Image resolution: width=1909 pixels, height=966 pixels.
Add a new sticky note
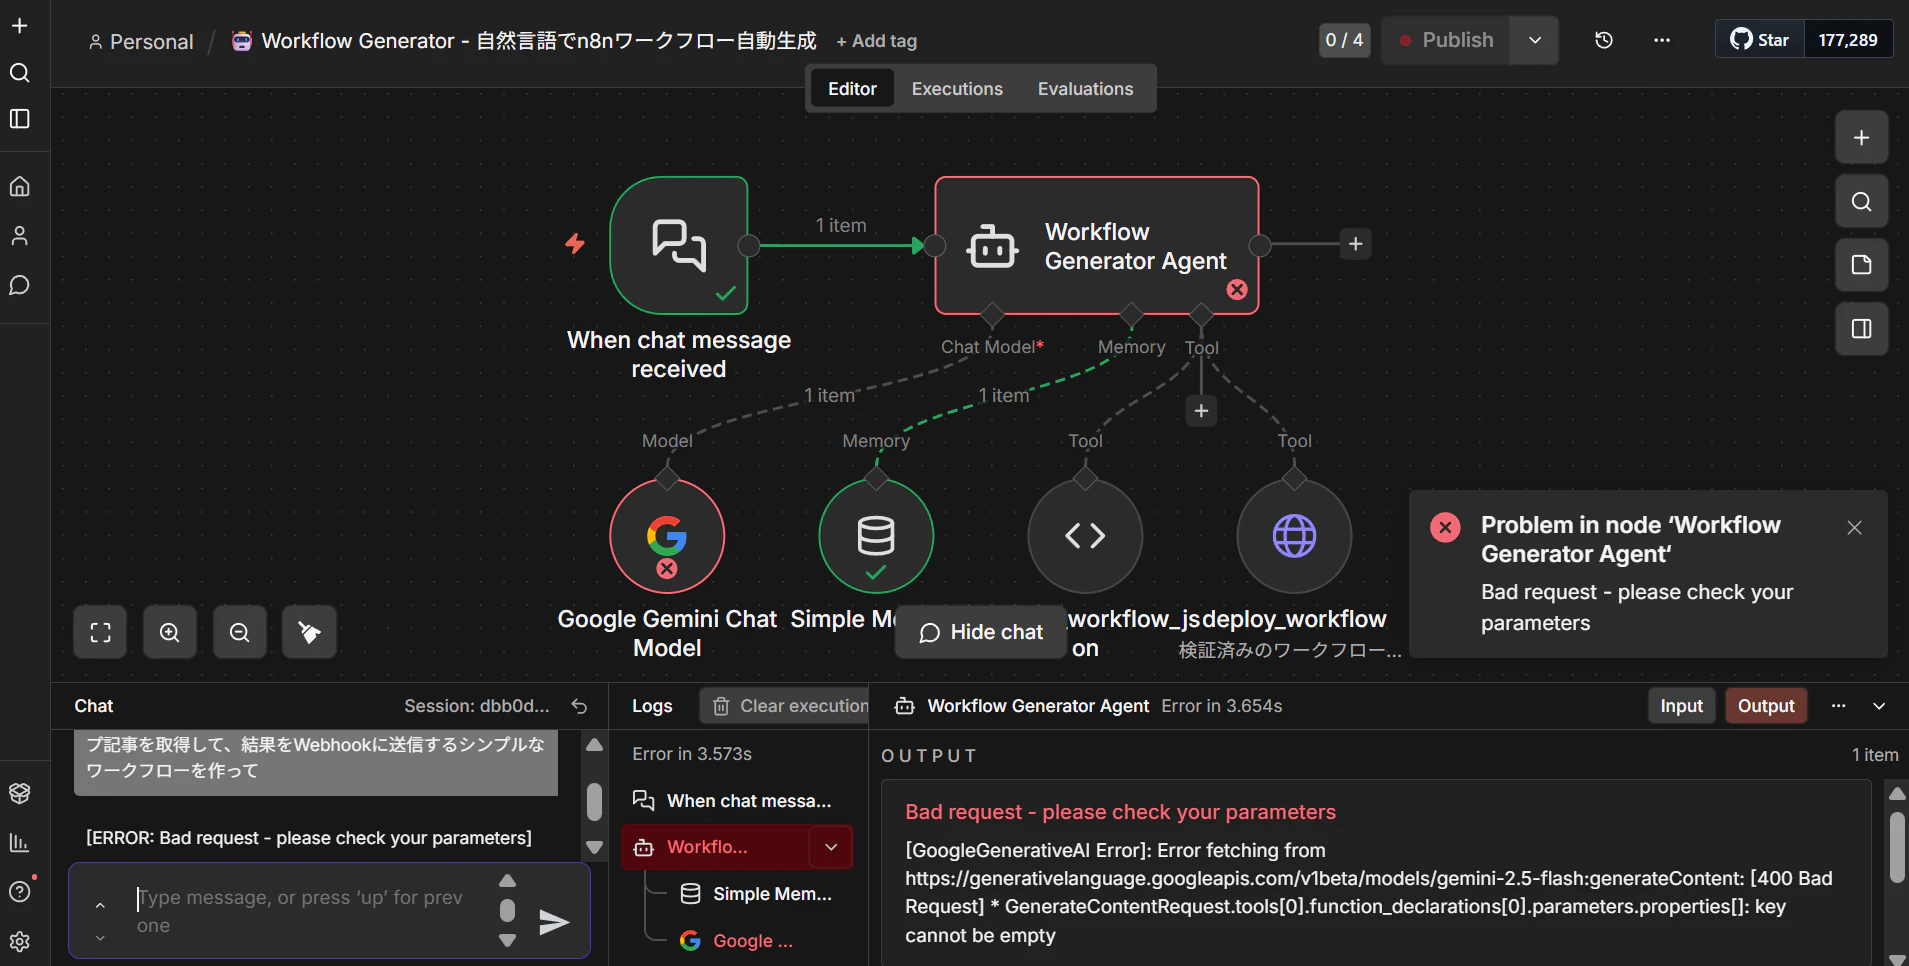(1861, 265)
